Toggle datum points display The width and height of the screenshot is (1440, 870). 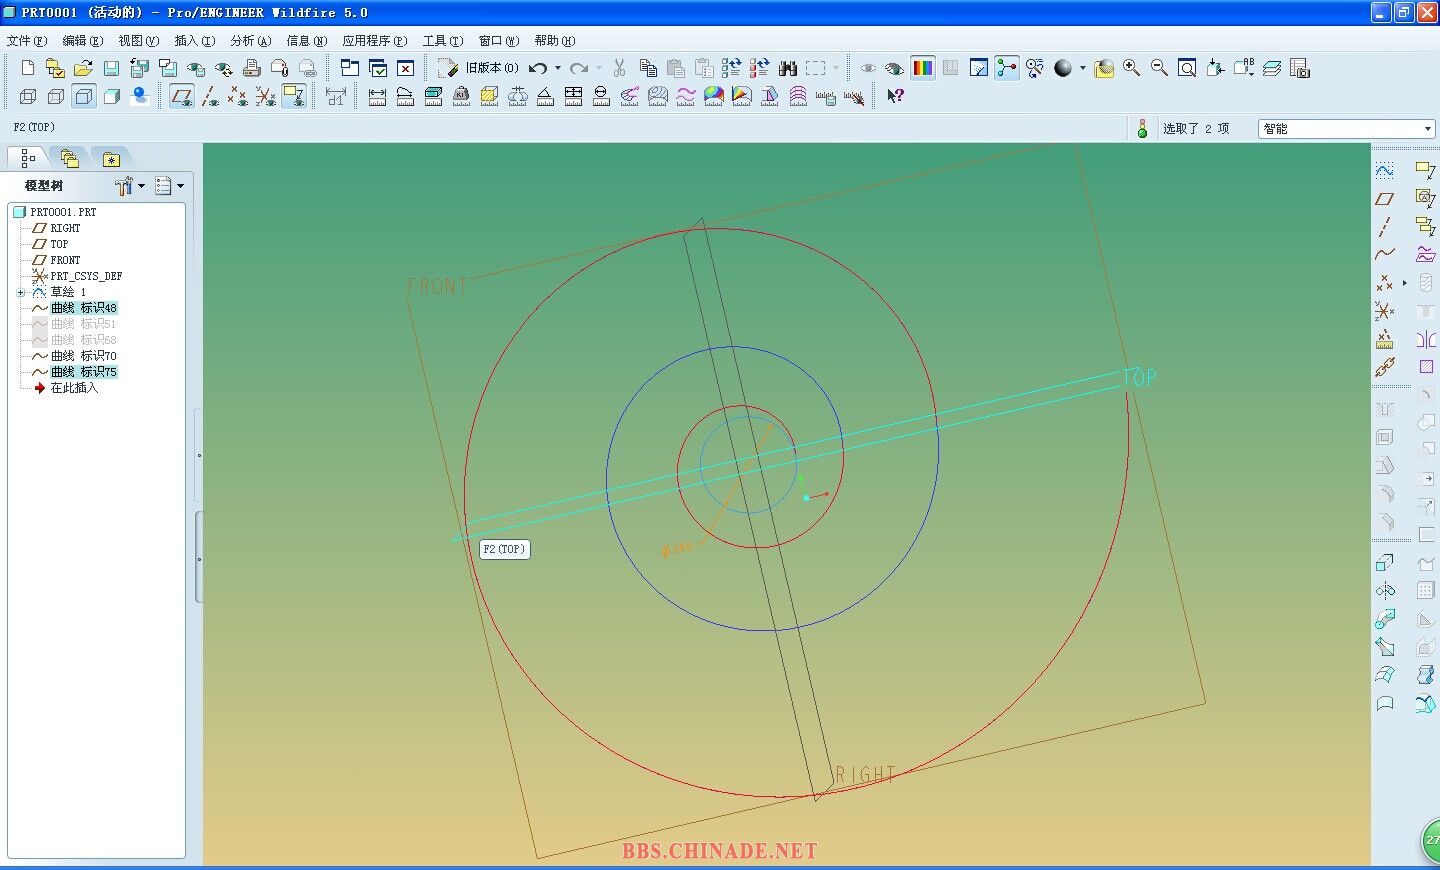pos(237,96)
